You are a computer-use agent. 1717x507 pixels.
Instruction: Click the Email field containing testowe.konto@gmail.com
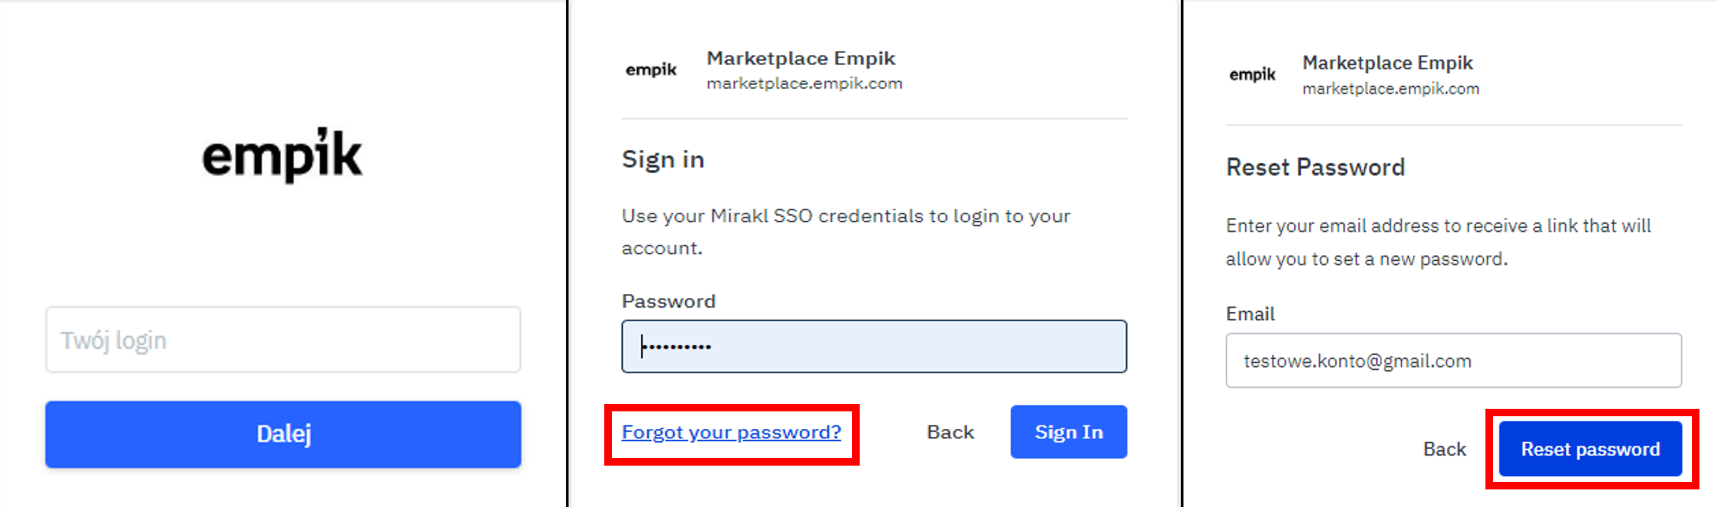click(1453, 360)
